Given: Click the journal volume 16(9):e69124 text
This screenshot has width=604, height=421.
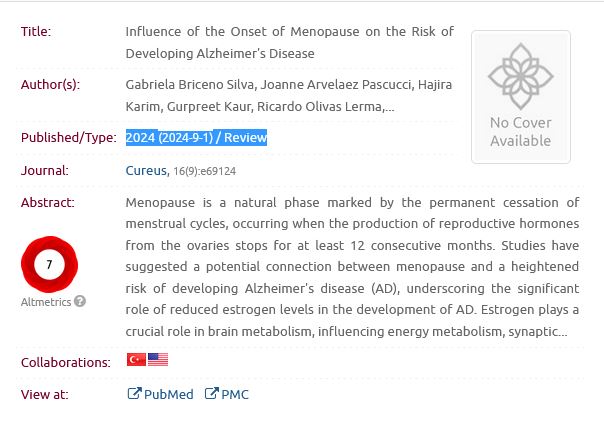Looking at the screenshot, I should point(204,172).
